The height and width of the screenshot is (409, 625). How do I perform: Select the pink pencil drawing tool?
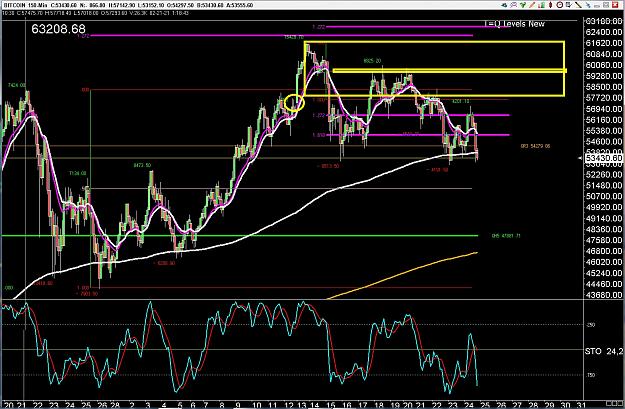532,5
